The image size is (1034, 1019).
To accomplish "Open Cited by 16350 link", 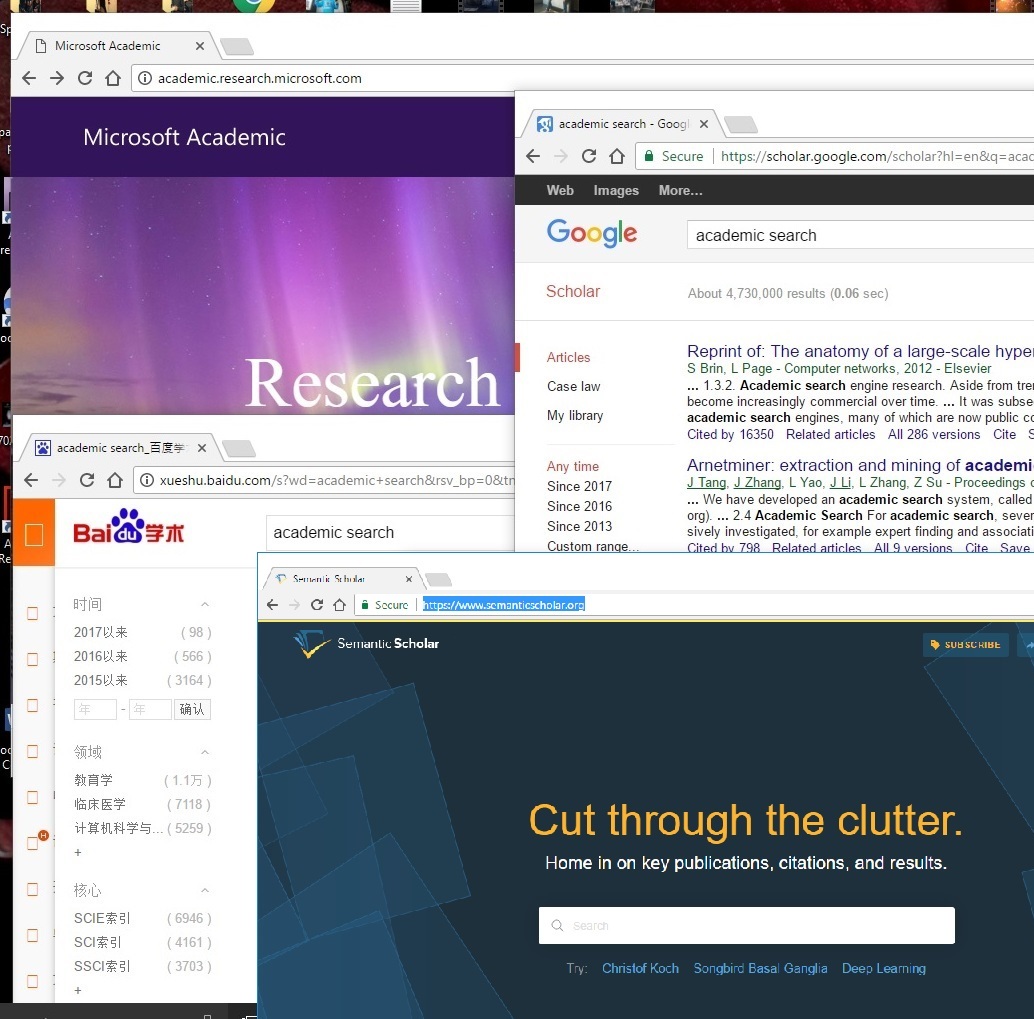I will pos(730,435).
